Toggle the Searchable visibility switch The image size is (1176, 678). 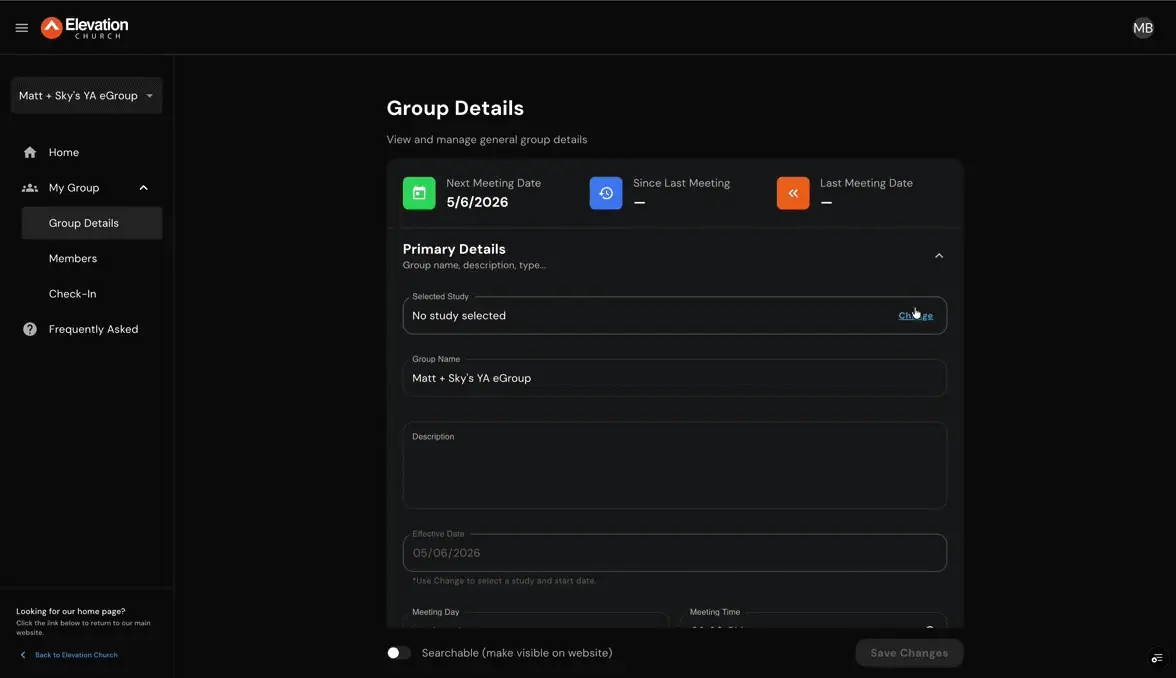(398, 652)
